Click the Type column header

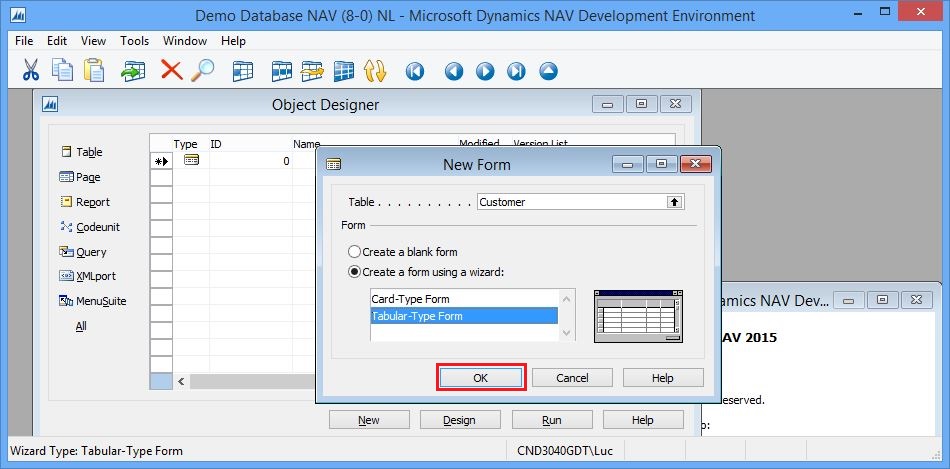coord(185,144)
